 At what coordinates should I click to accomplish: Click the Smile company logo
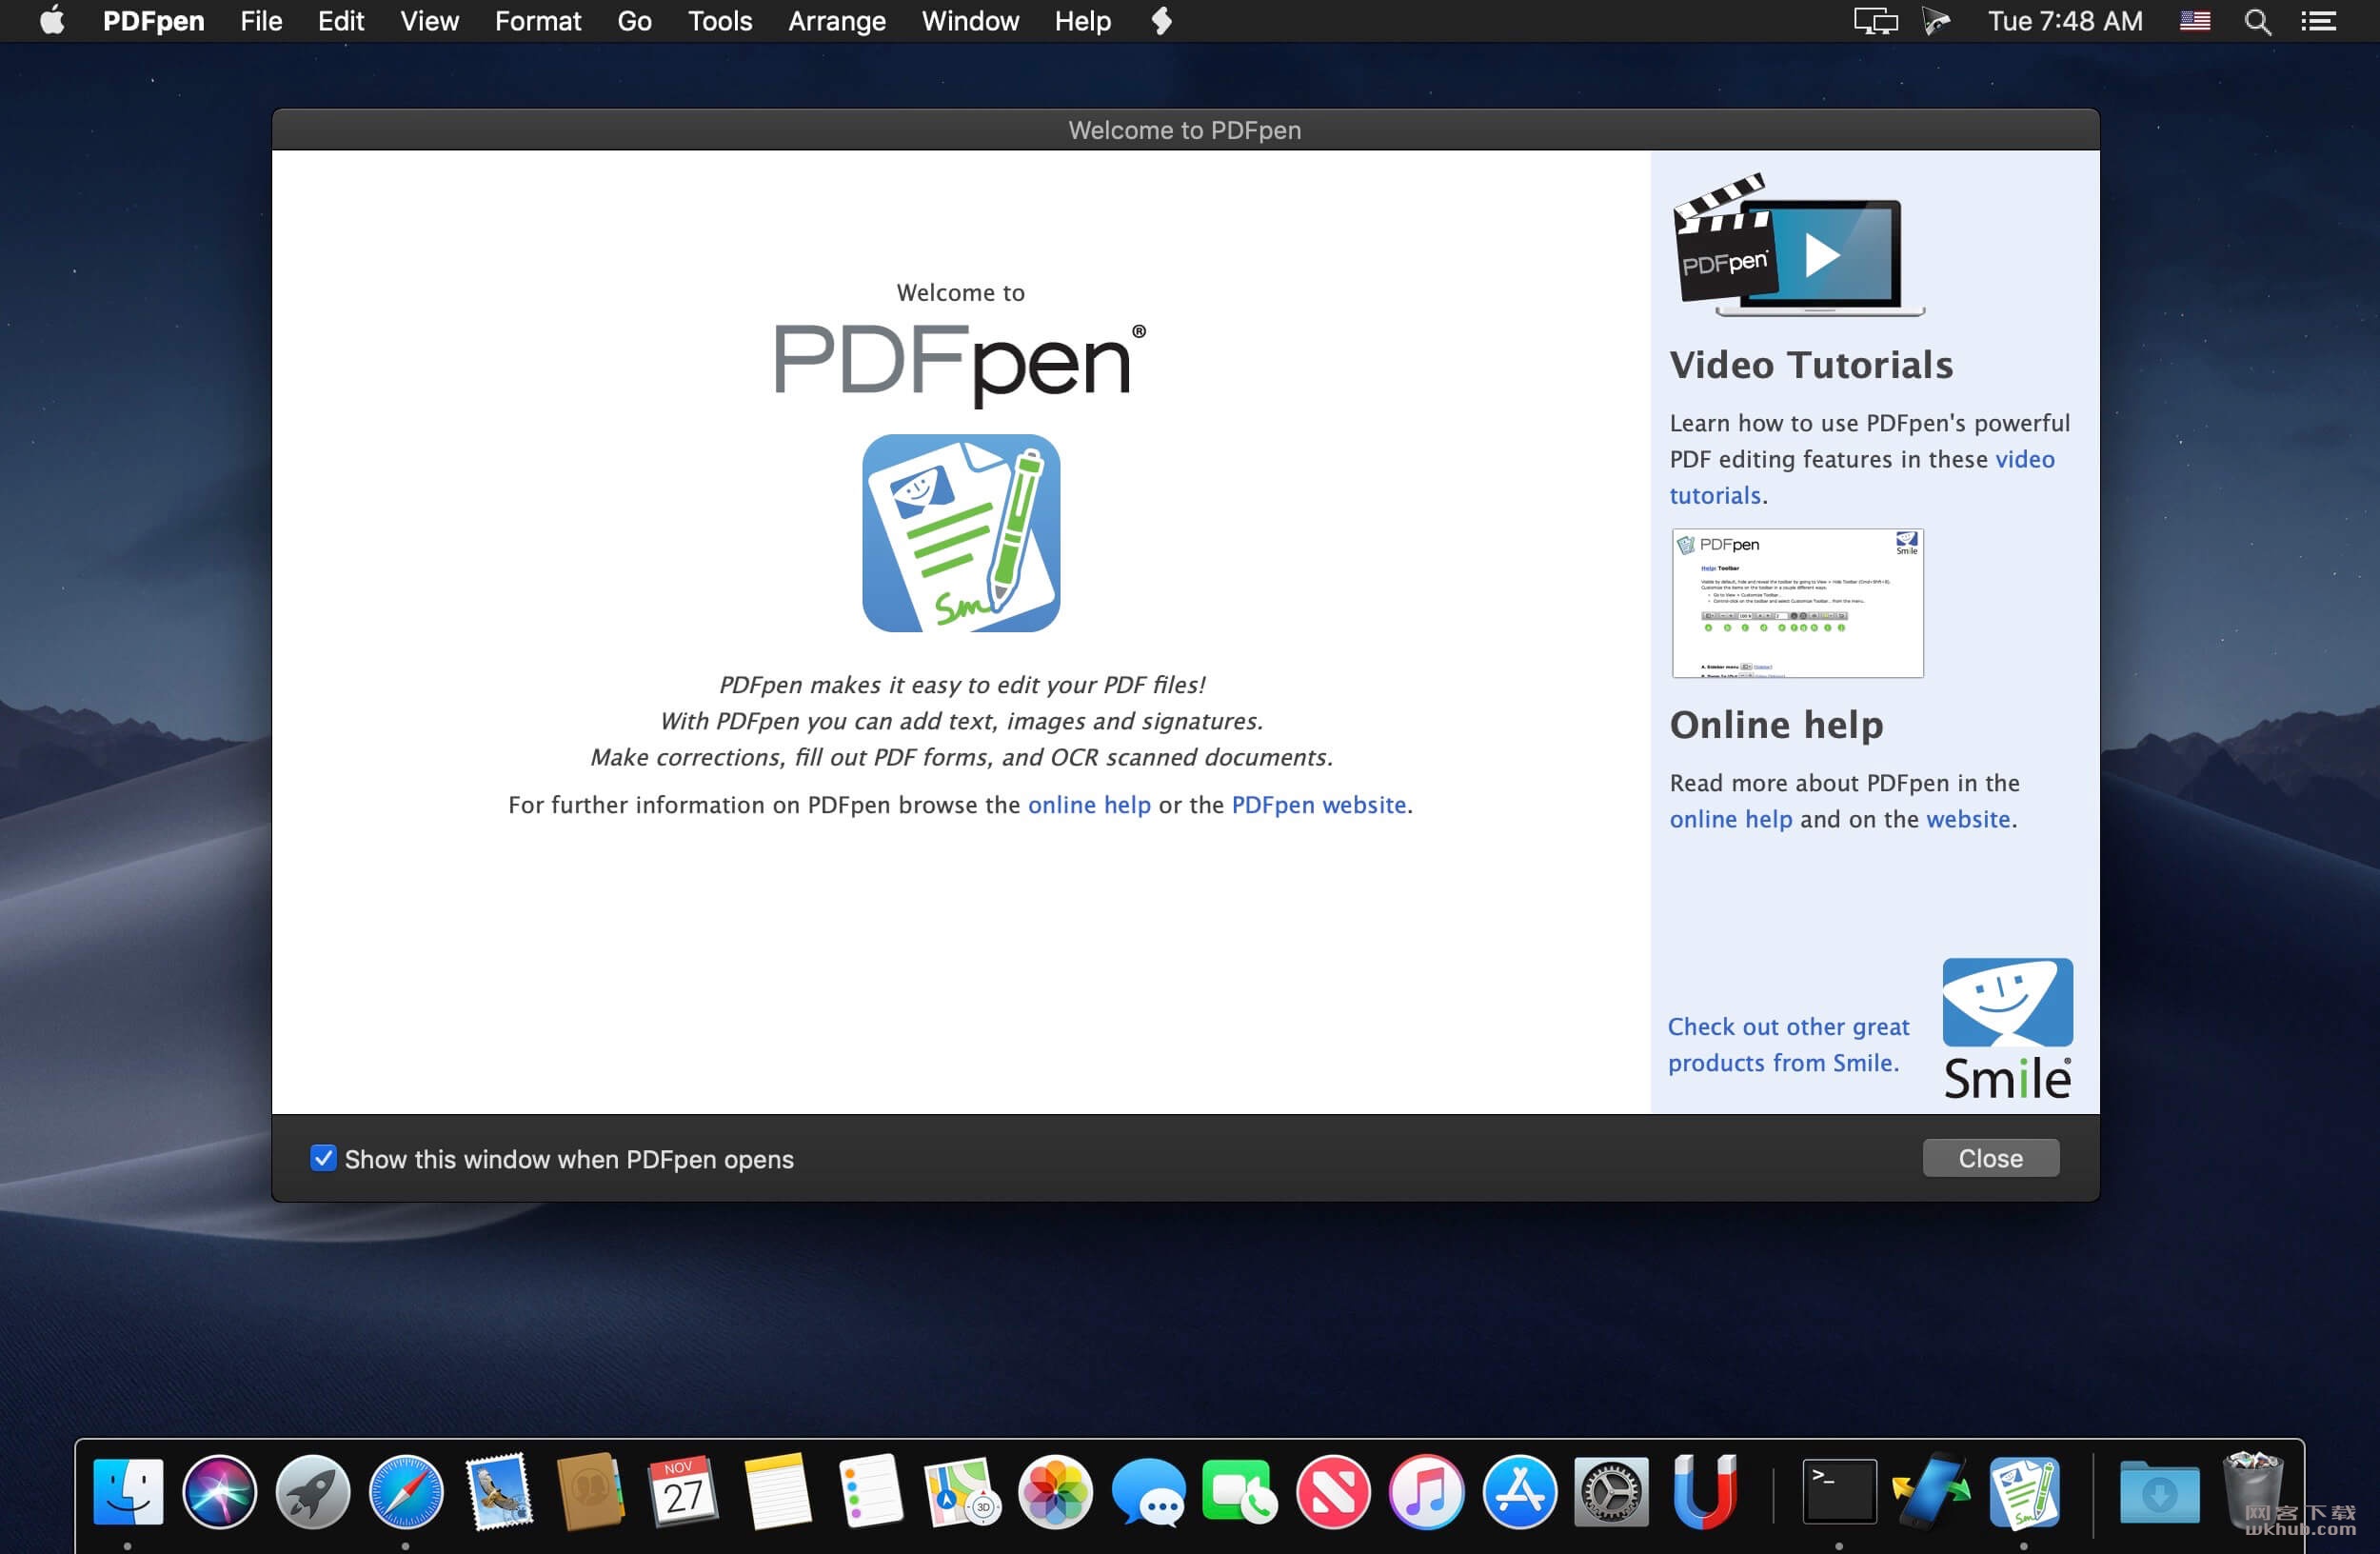(x=2007, y=1029)
